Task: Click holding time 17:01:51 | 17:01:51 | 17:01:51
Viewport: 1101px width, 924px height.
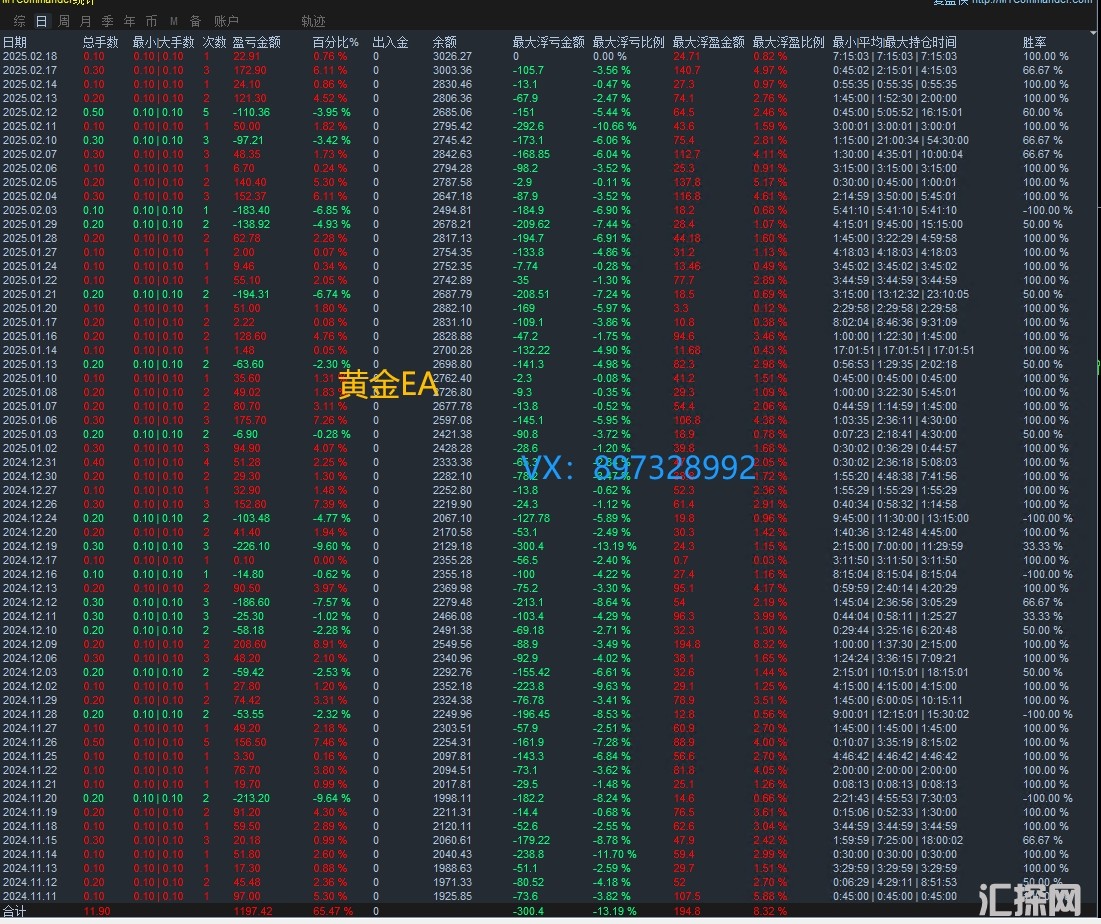Action: pos(903,350)
